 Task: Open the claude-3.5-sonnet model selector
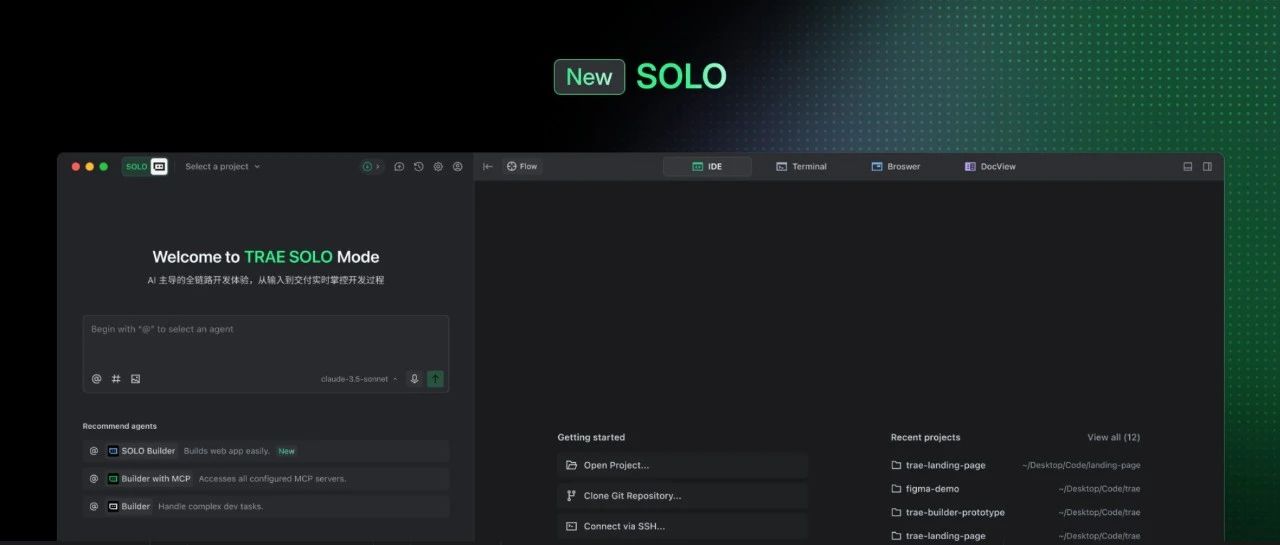(359, 379)
